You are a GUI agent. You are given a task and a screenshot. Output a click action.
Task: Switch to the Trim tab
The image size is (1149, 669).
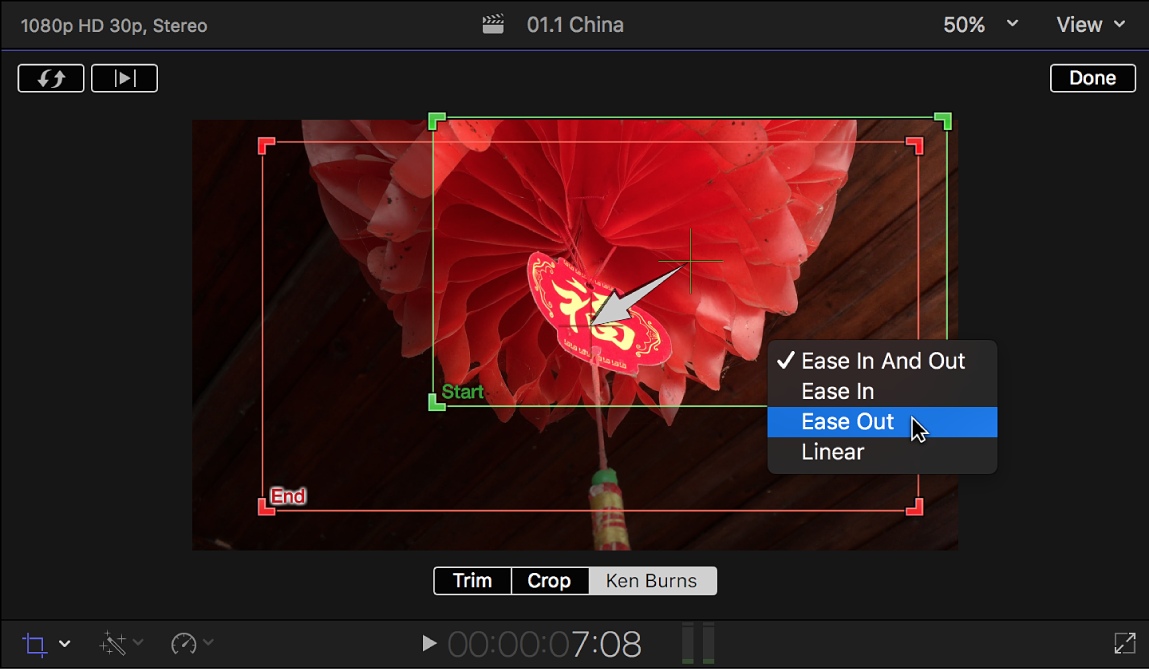tap(471, 580)
